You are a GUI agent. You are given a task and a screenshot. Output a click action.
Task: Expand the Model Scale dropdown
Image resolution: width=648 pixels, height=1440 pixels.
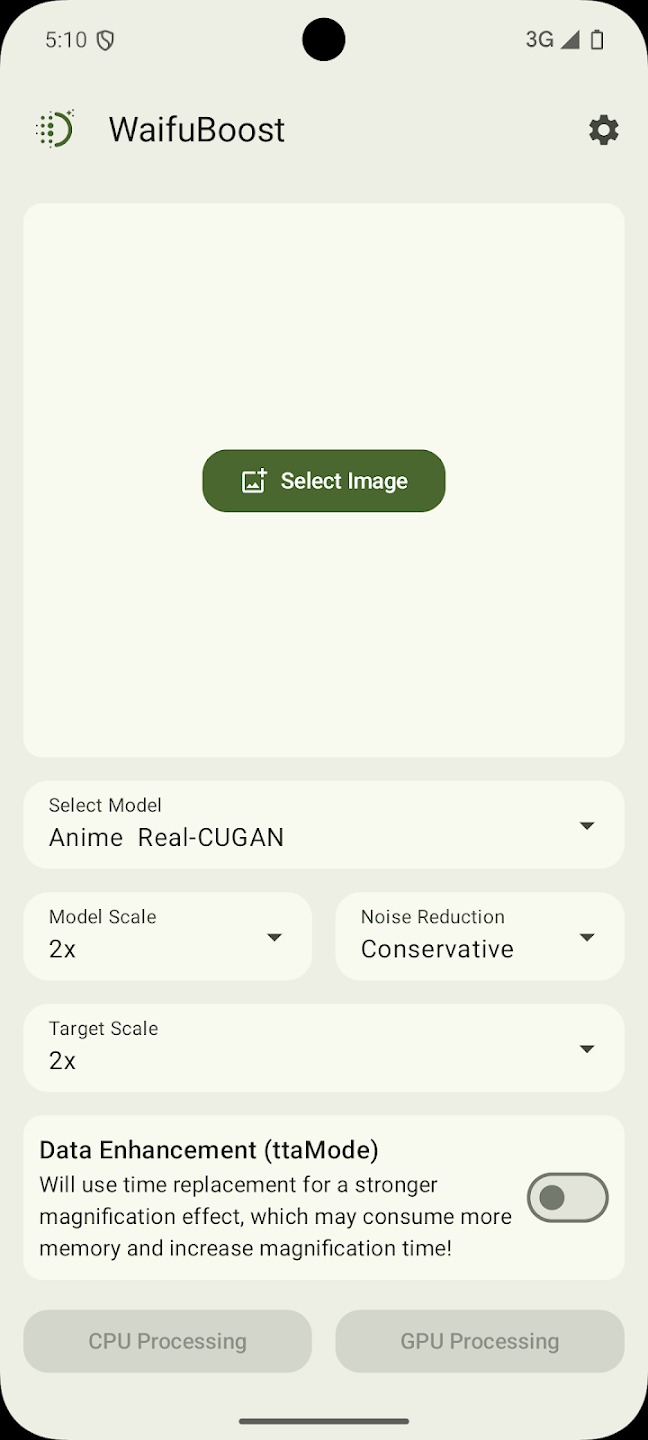pyautogui.click(x=168, y=936)
